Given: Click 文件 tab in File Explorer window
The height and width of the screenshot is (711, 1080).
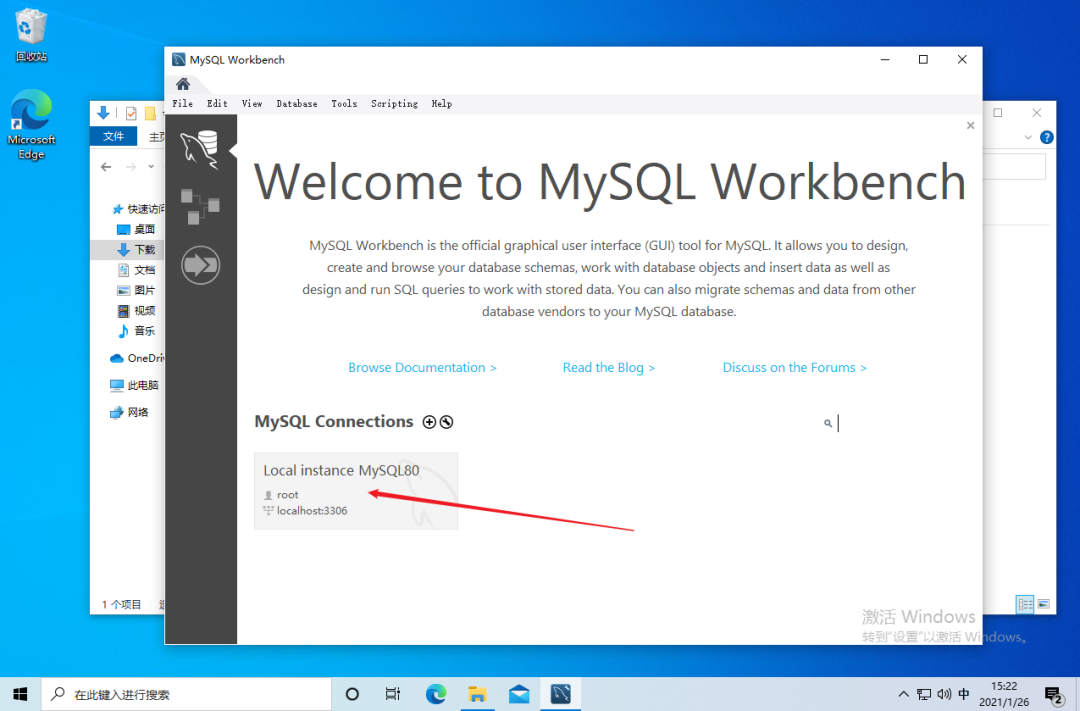Looking at the screenshot, I should point(114,136).
